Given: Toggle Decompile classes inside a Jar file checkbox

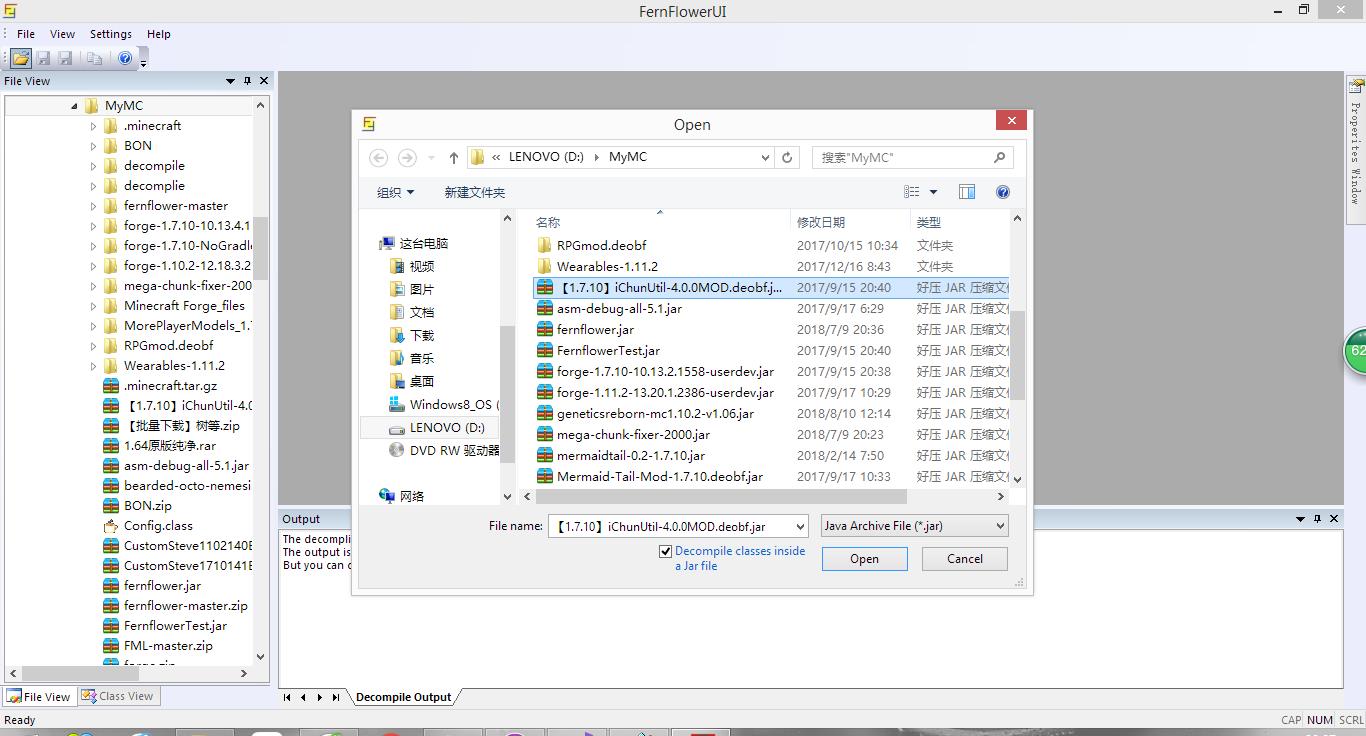Looking at the screenshot, I should pyautogui.click(x=665, y=551).
